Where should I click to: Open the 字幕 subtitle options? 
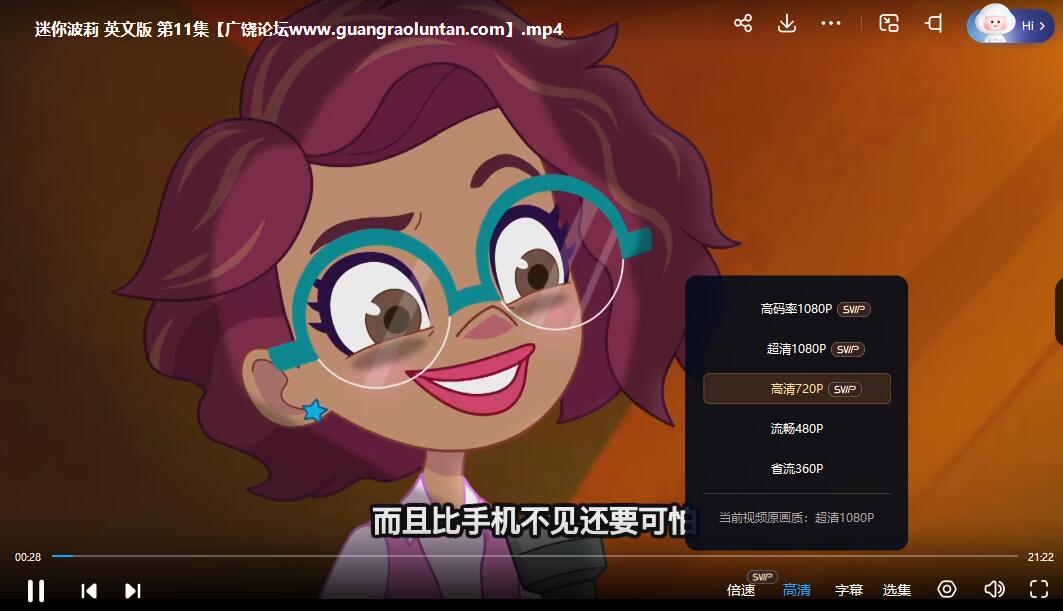[849, 590]
